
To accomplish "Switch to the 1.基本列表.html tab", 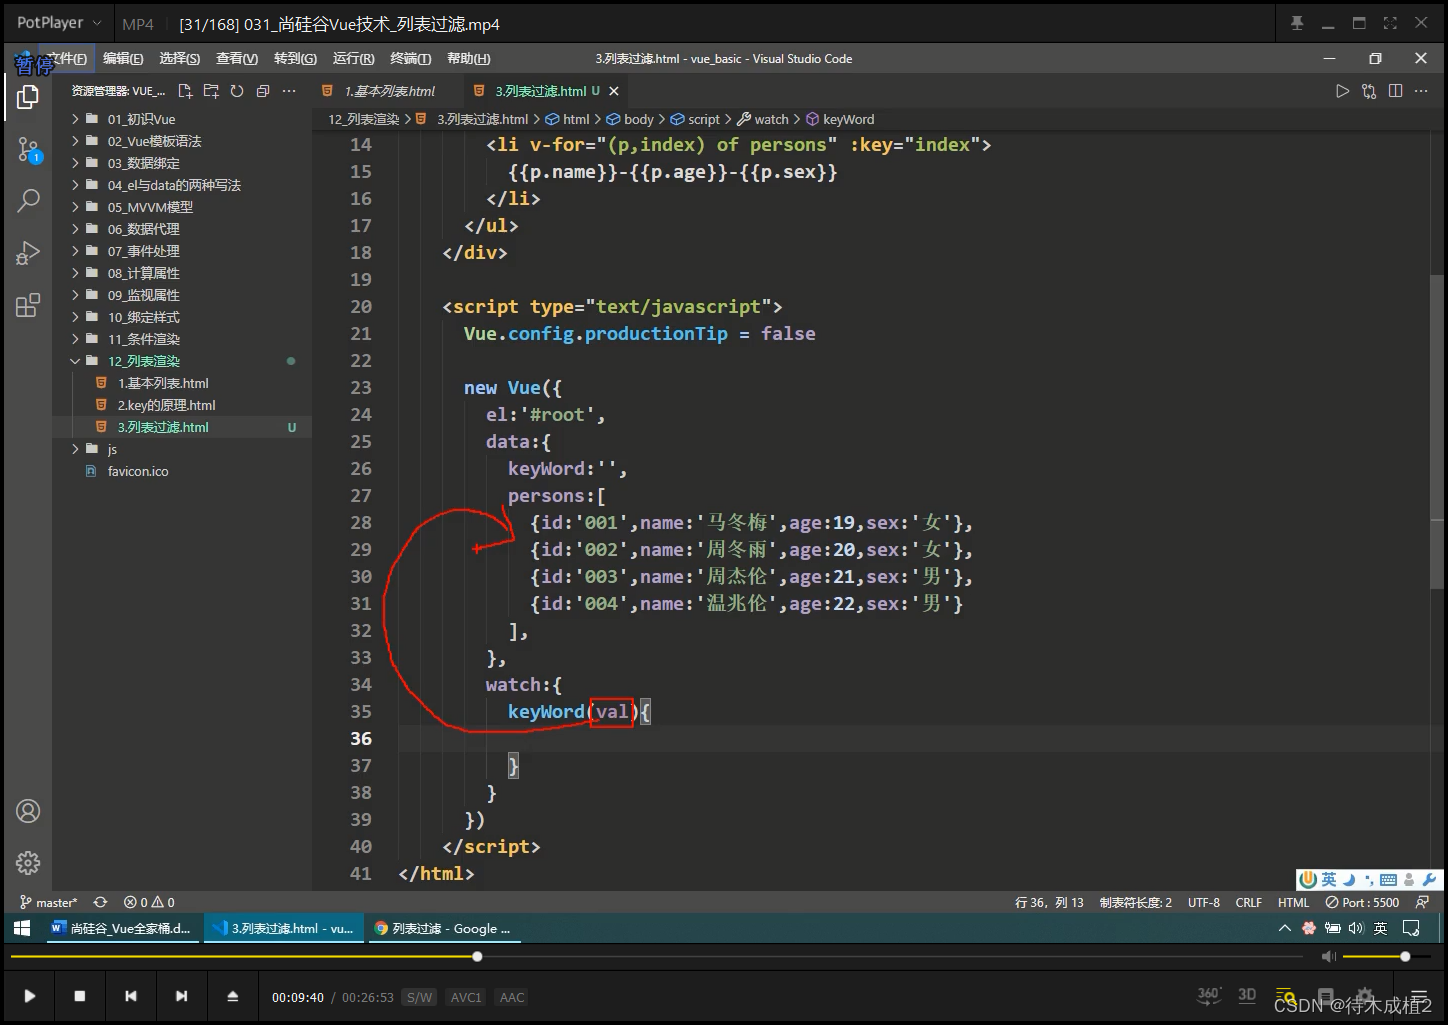I will (388, 91).
